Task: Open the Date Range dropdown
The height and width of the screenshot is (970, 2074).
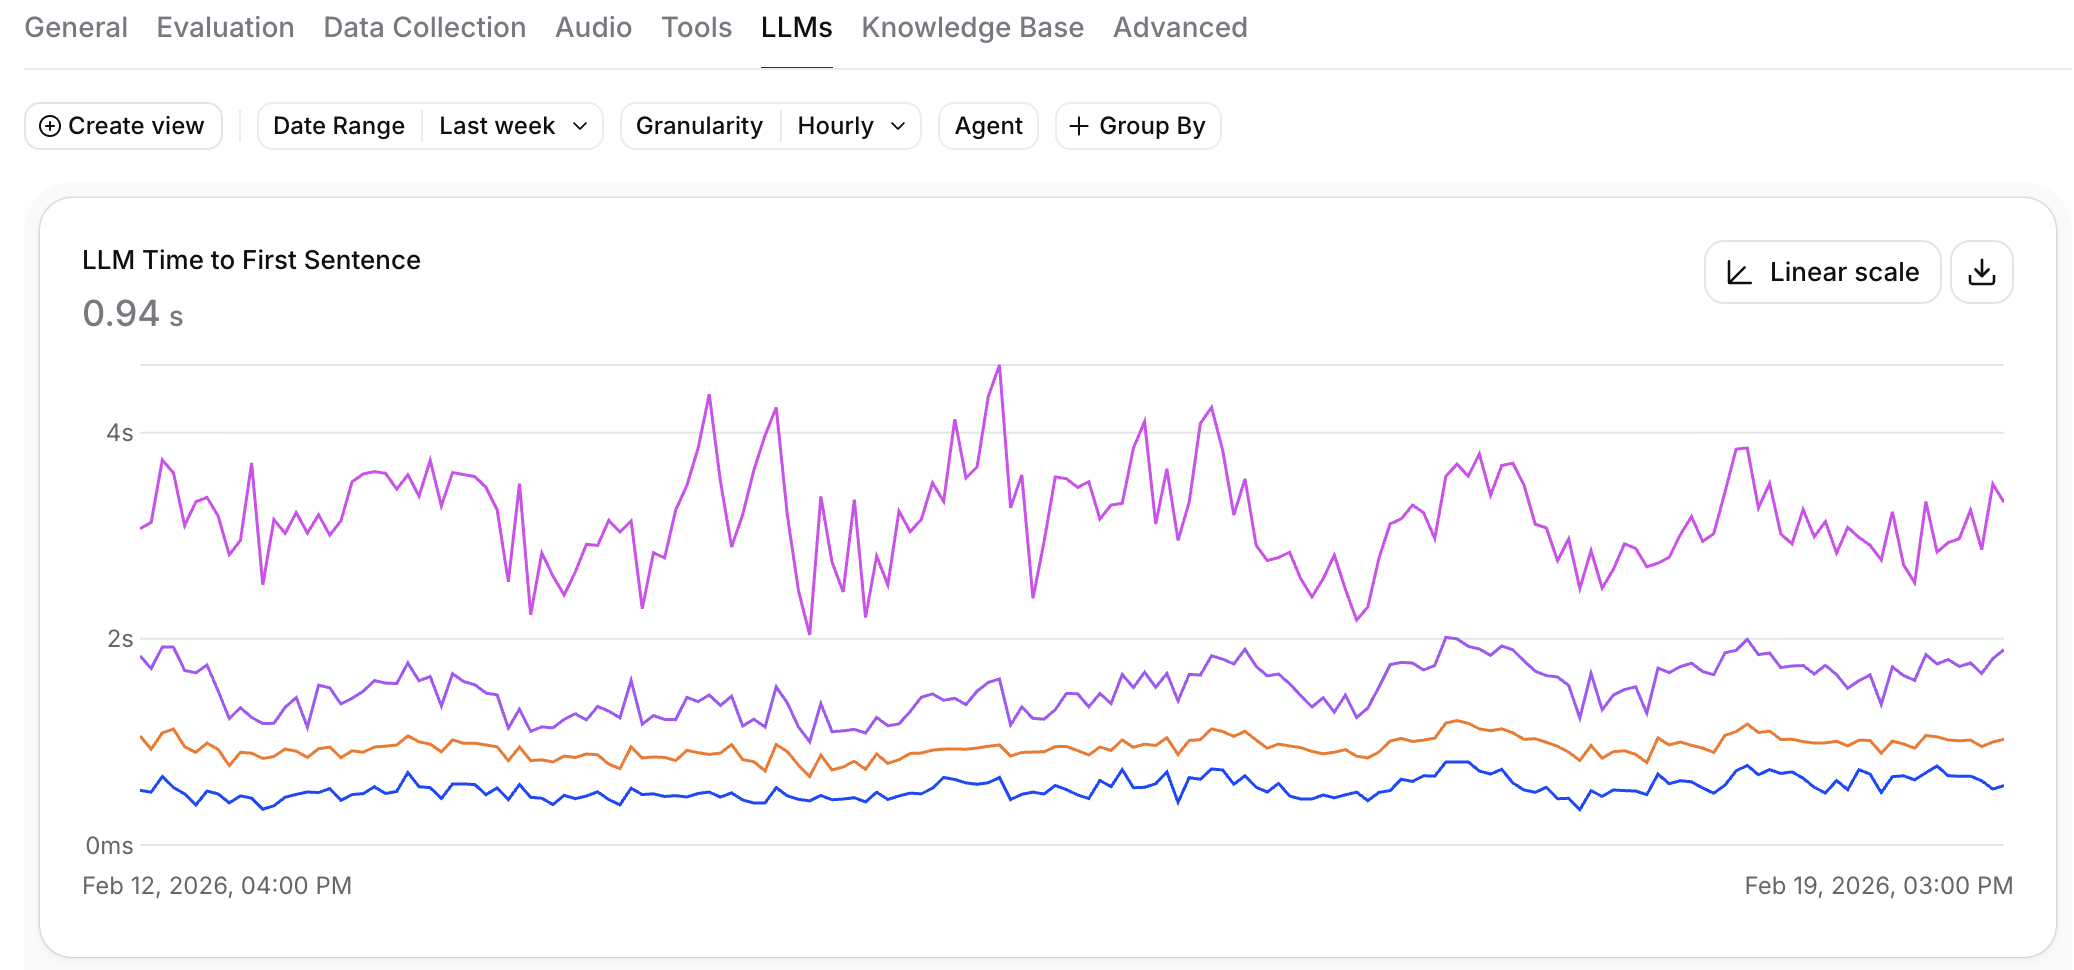Action: 338,126
